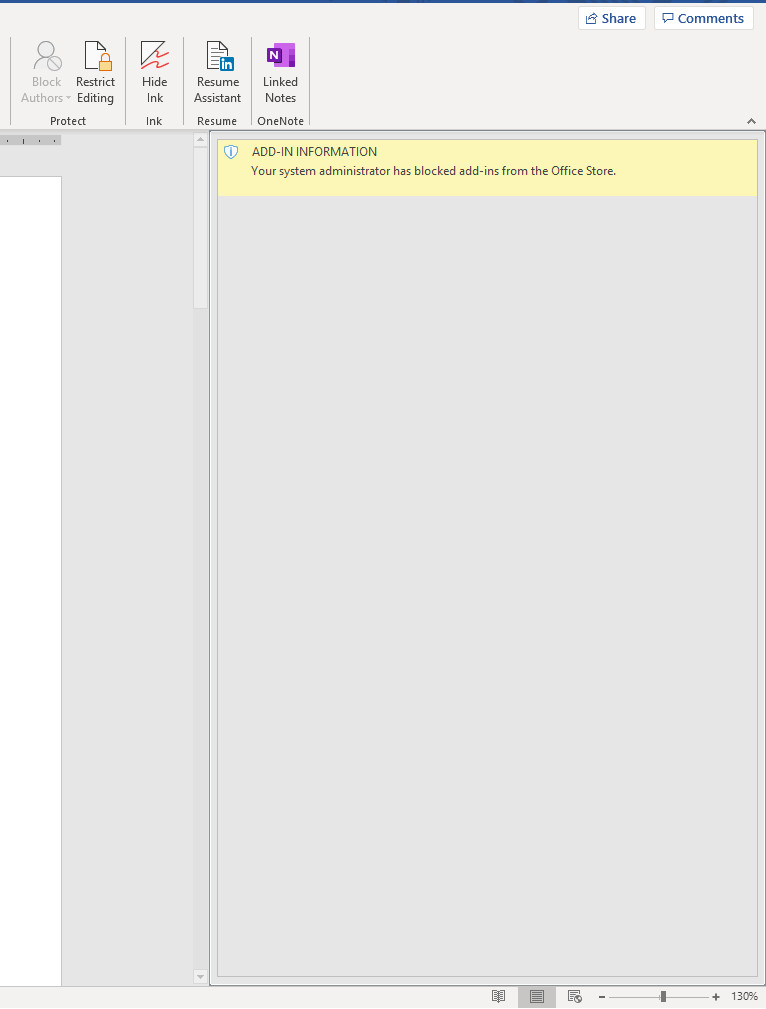Click the add-in information shield icon
Viewport: 766px width, 1009px height.
click(231, 152)
